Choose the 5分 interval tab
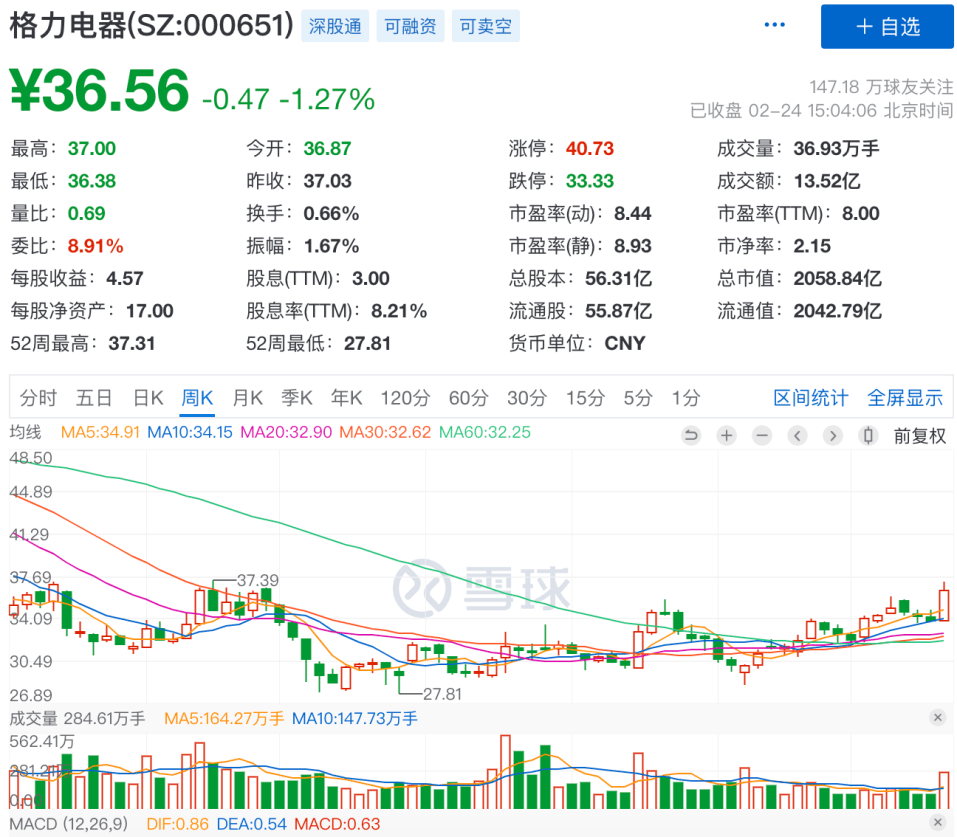Viewport: 957px width, 837px height. pos(638,398)
